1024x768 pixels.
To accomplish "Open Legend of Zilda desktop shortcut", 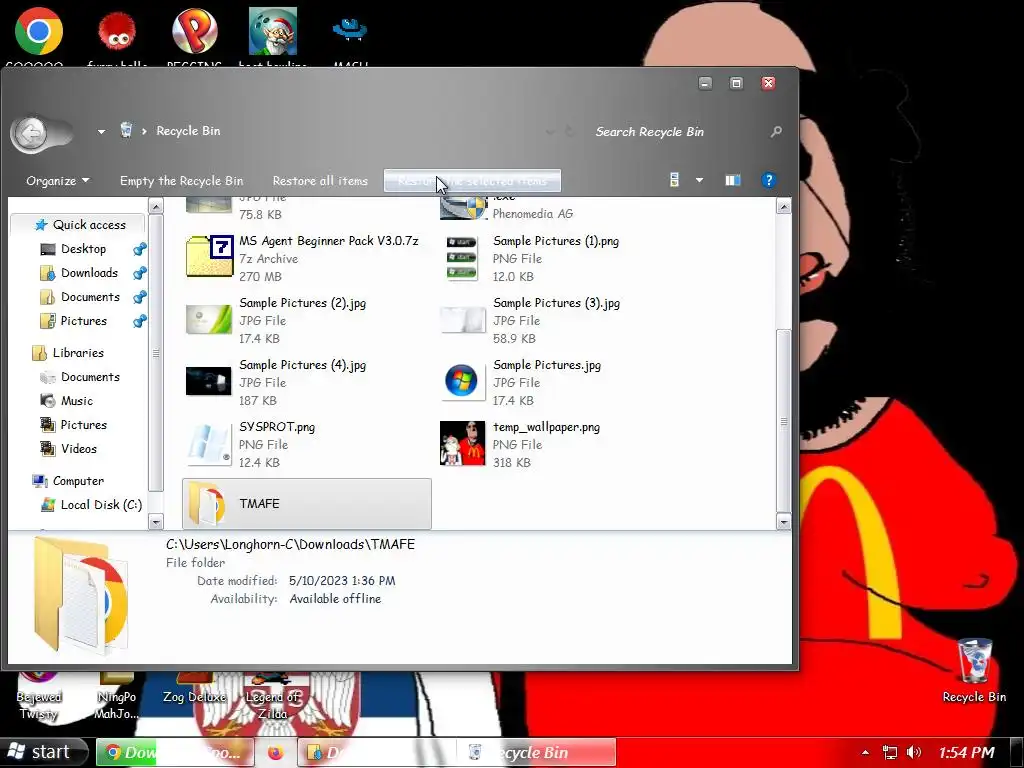I will 272,696.
